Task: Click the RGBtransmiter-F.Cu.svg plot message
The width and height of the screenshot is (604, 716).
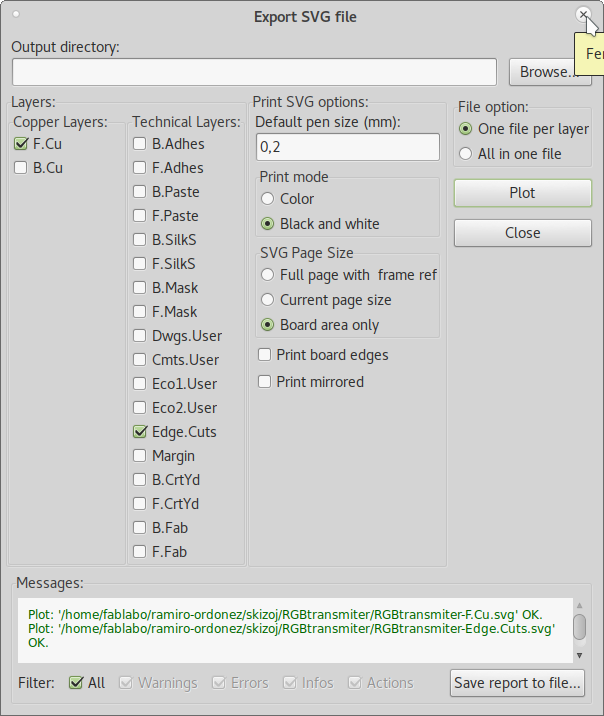Action: [285, 615]
